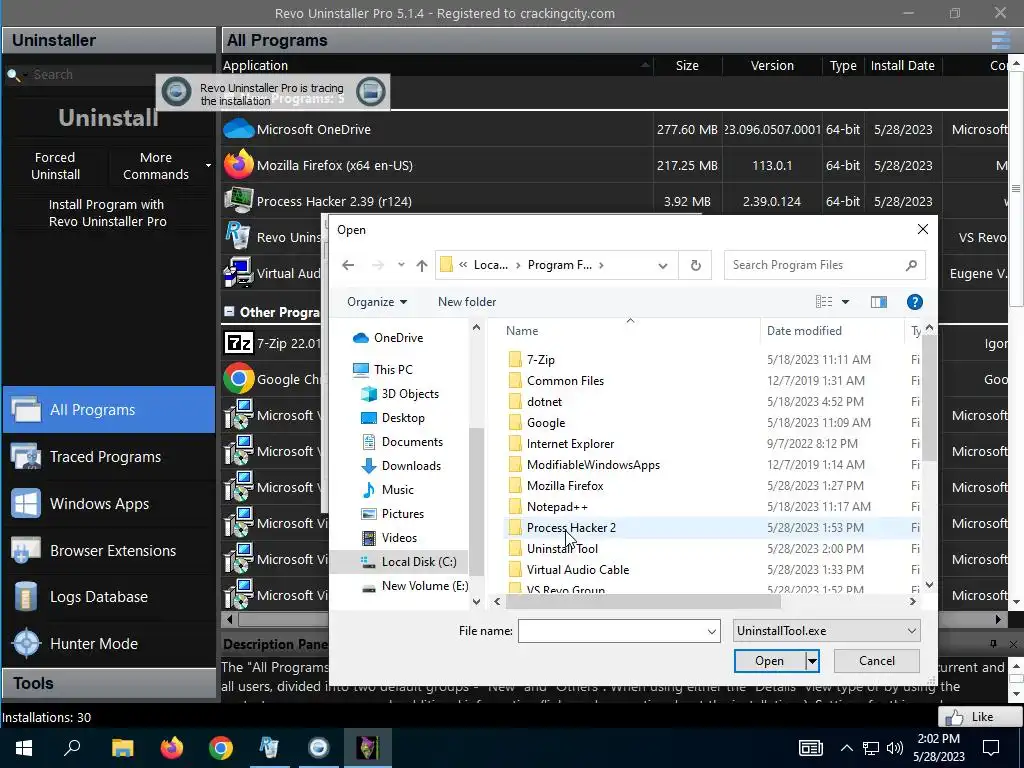Click the 7-Zip program icon in Other Programs
This screenshot has width=1024, height=768.
(x=238, y=343)
